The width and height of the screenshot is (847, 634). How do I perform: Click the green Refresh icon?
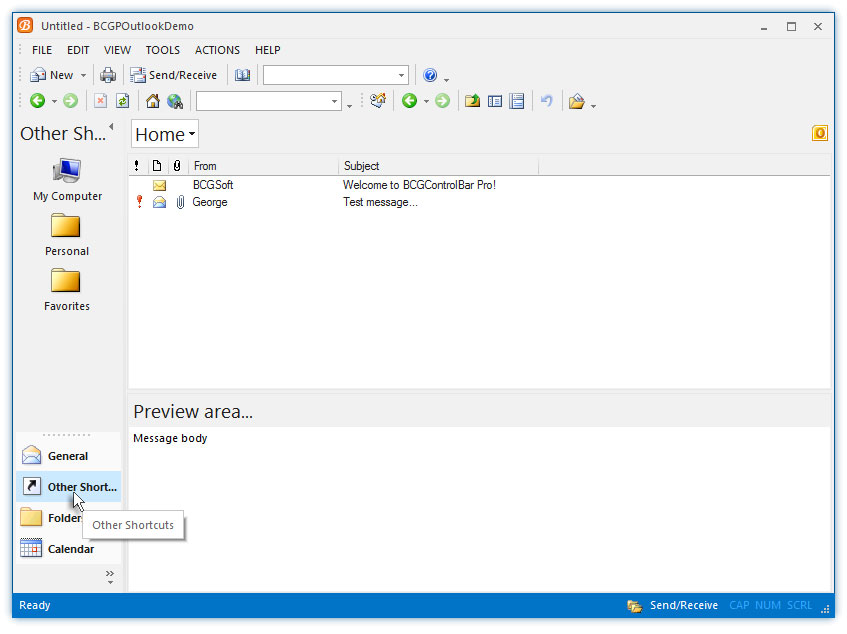122,101
